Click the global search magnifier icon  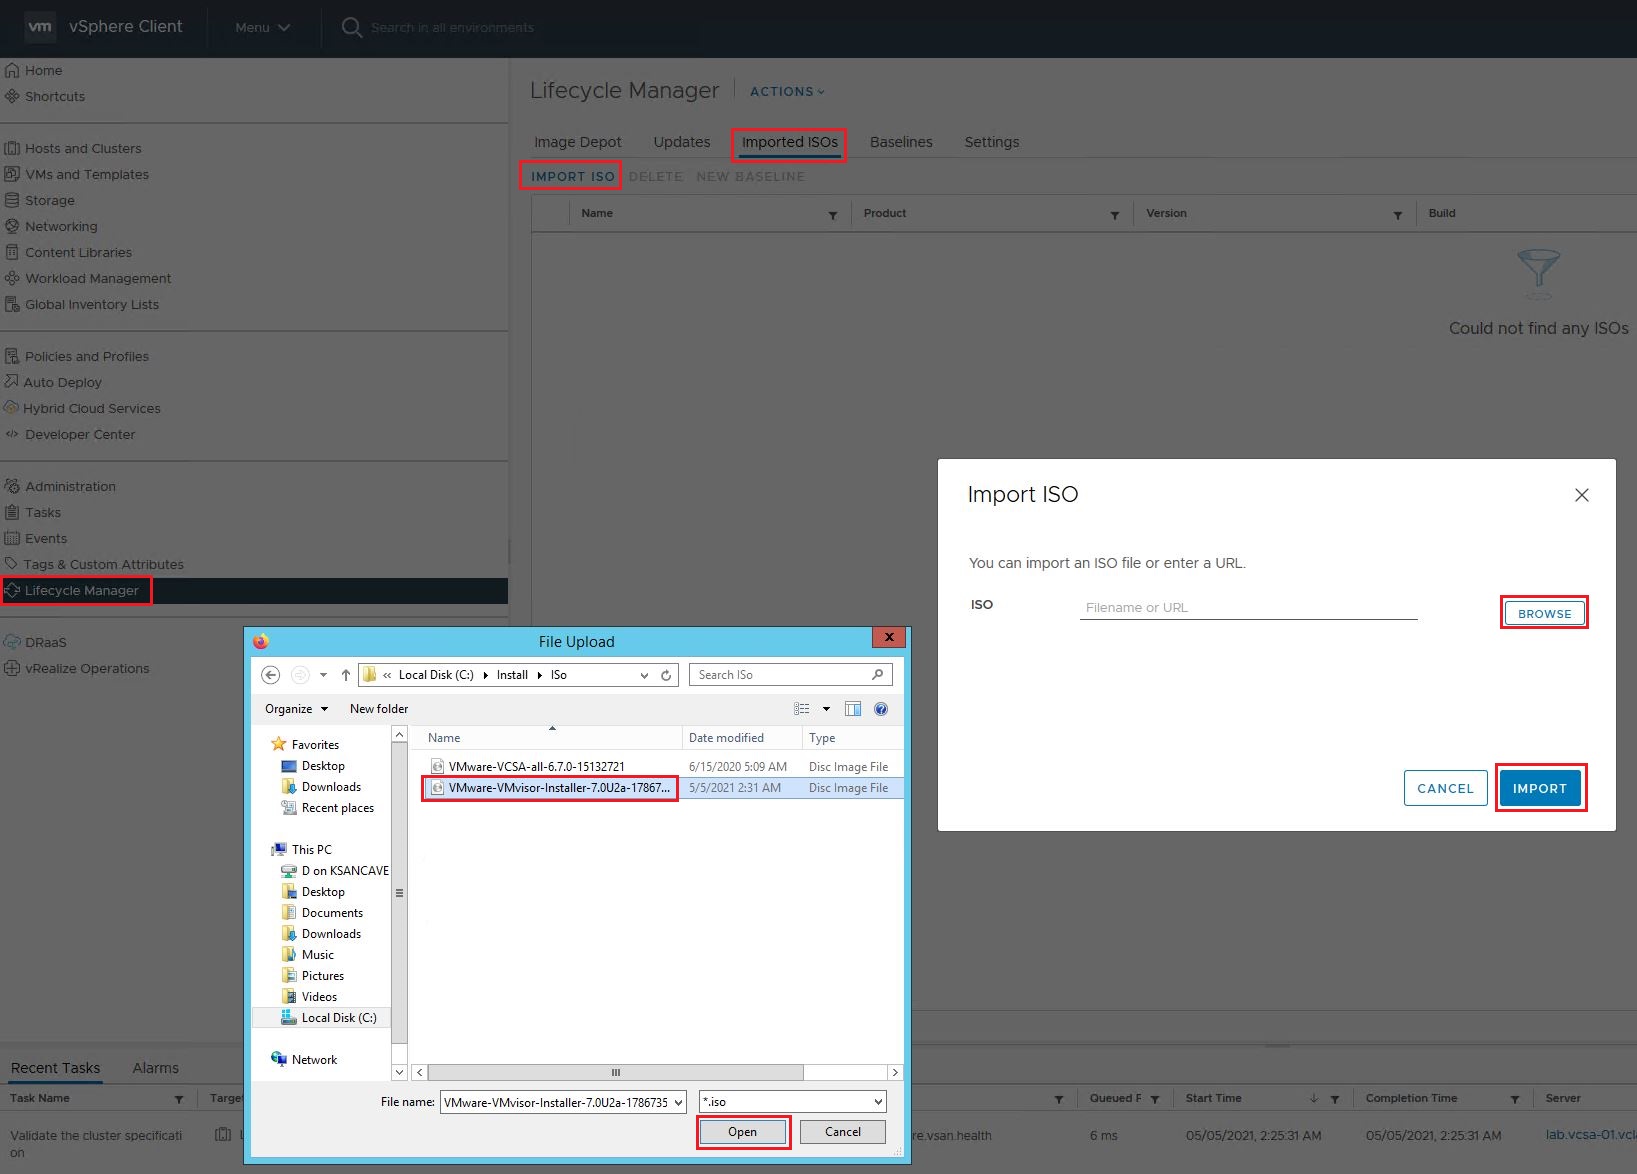[351, 27]
